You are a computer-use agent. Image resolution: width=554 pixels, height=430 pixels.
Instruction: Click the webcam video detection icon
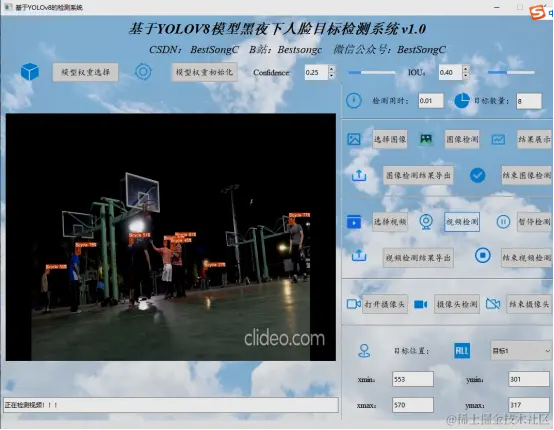[426, 222]
